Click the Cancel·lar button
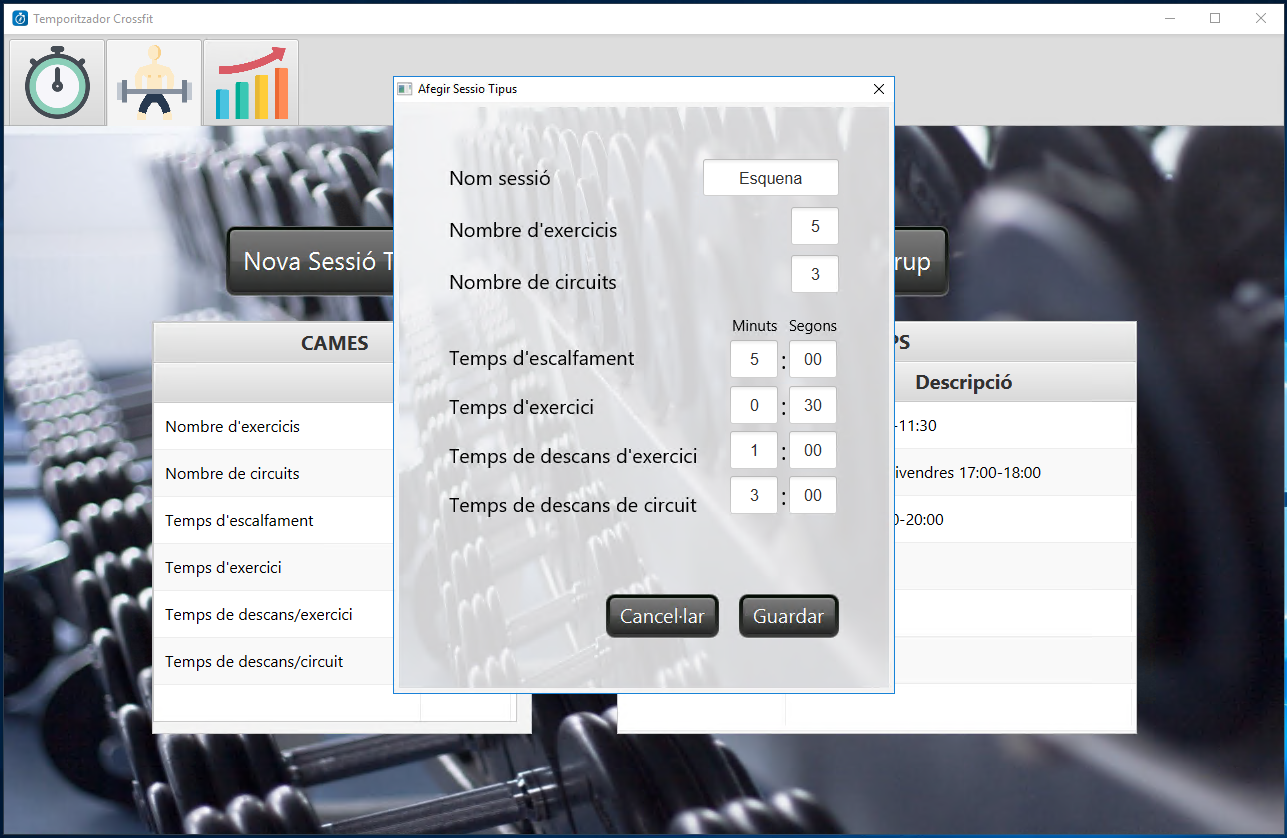The height and width of the screenshot is (838, 1287). [x=662, y=616]
